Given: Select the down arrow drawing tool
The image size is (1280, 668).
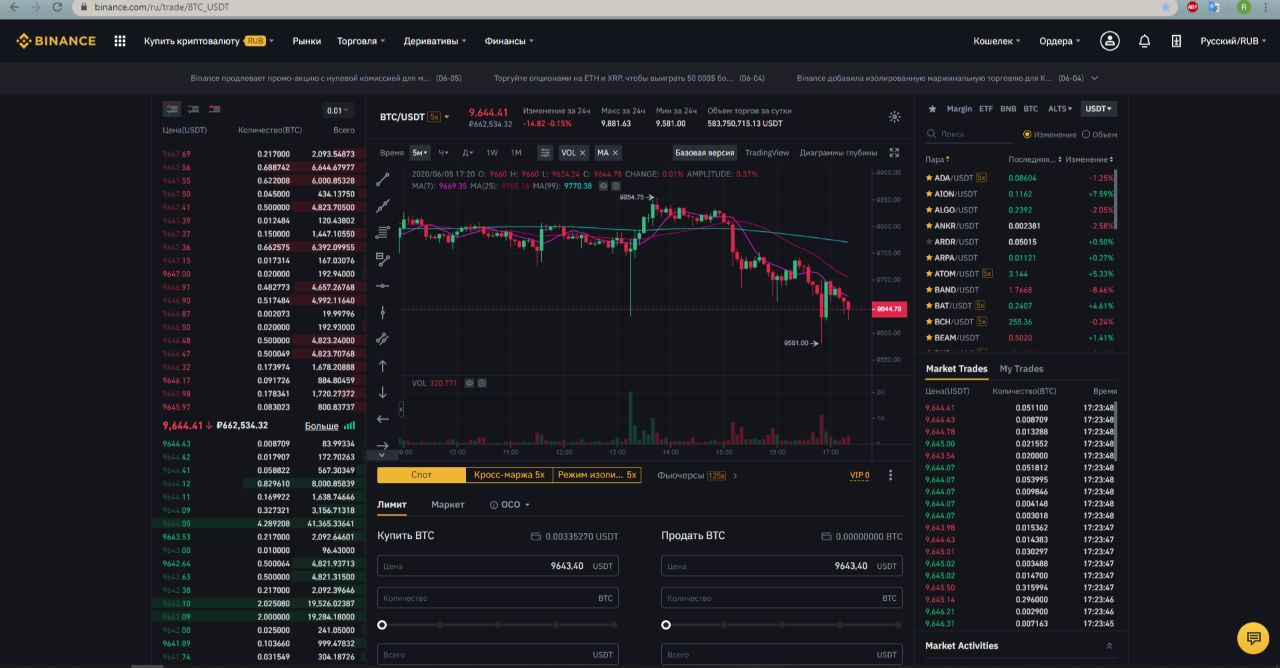Looking at the screenshot, I should click(x=382, y=393).
